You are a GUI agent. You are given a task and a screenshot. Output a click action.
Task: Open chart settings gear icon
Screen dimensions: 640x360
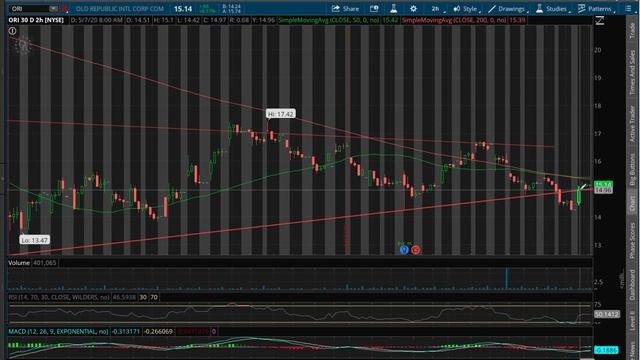tap(413, 9)
